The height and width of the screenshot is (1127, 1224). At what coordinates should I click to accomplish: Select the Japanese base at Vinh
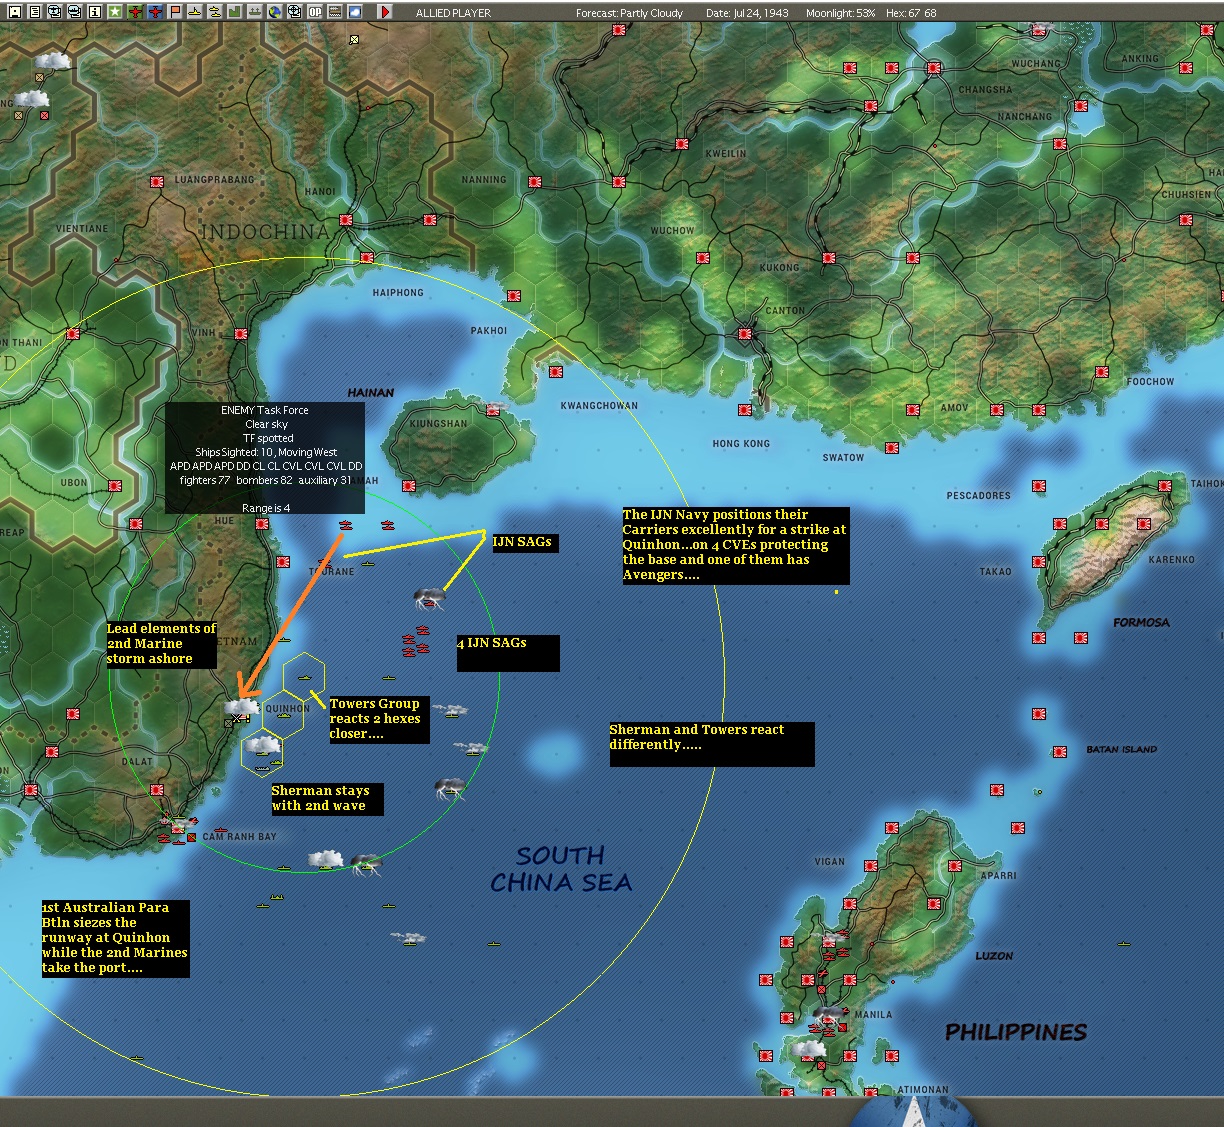pos(241,334)
